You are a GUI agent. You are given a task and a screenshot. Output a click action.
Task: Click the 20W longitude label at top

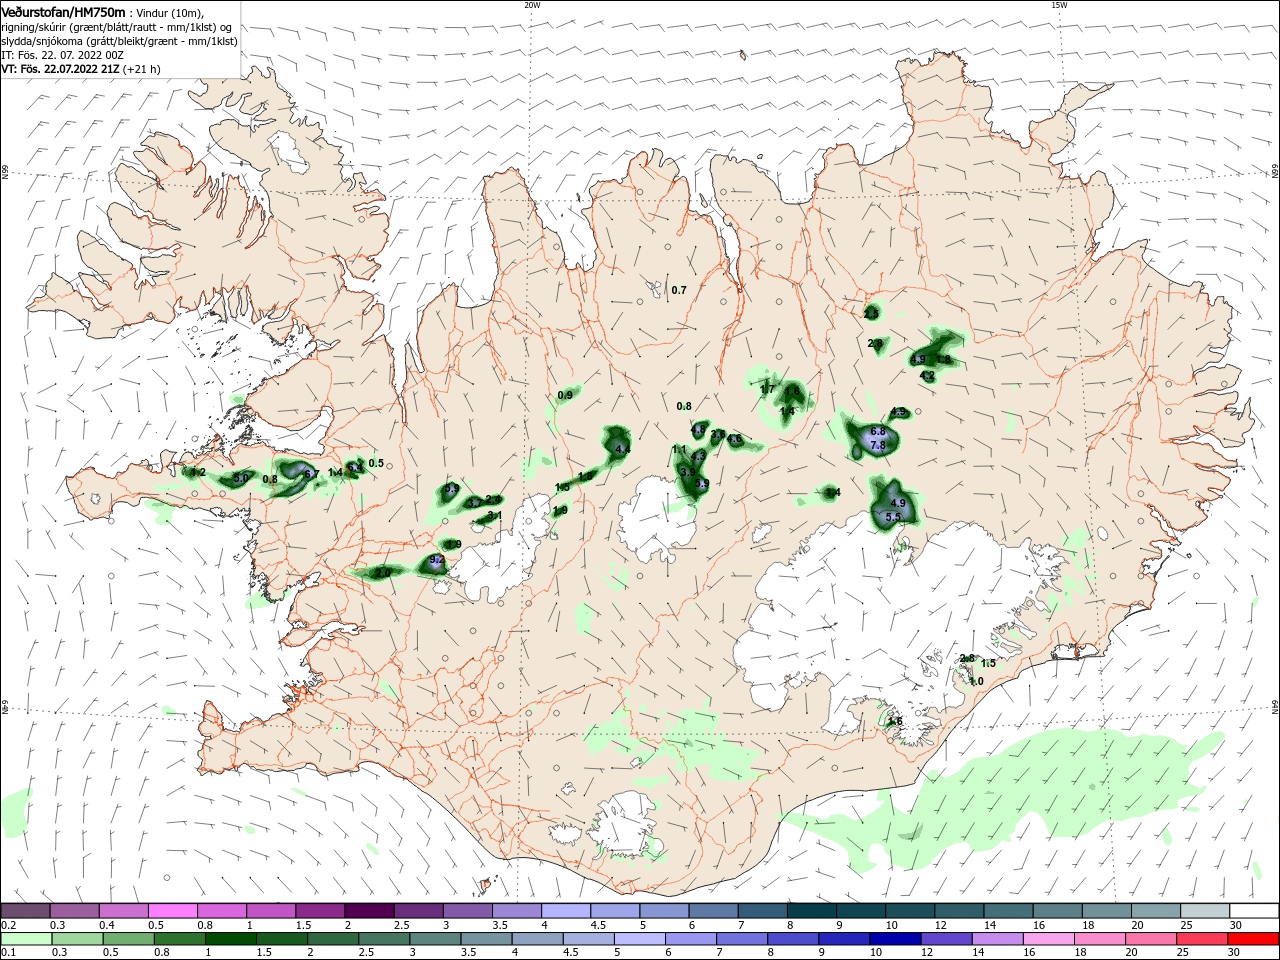[x=532, y=5]
